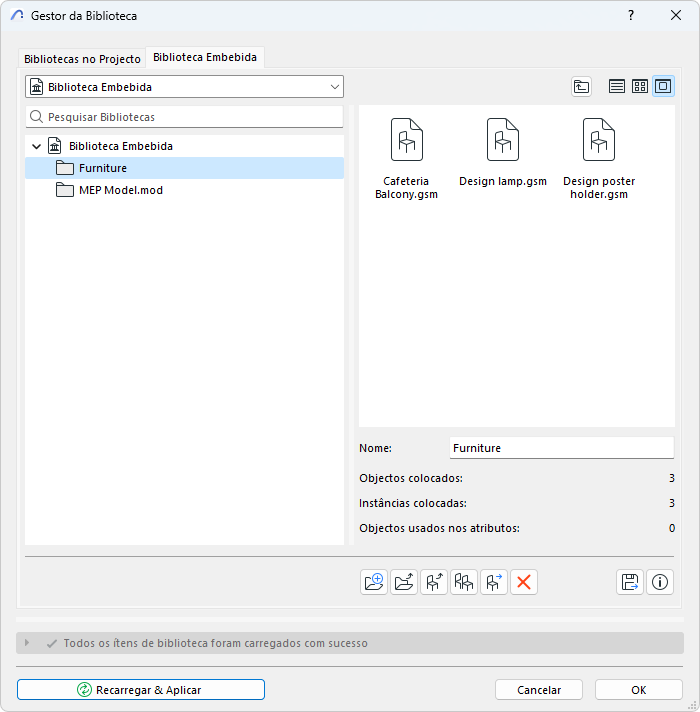Click Recarregar & Aplicar button
Screen dimensions: 700x712
(x=141, y=690)
